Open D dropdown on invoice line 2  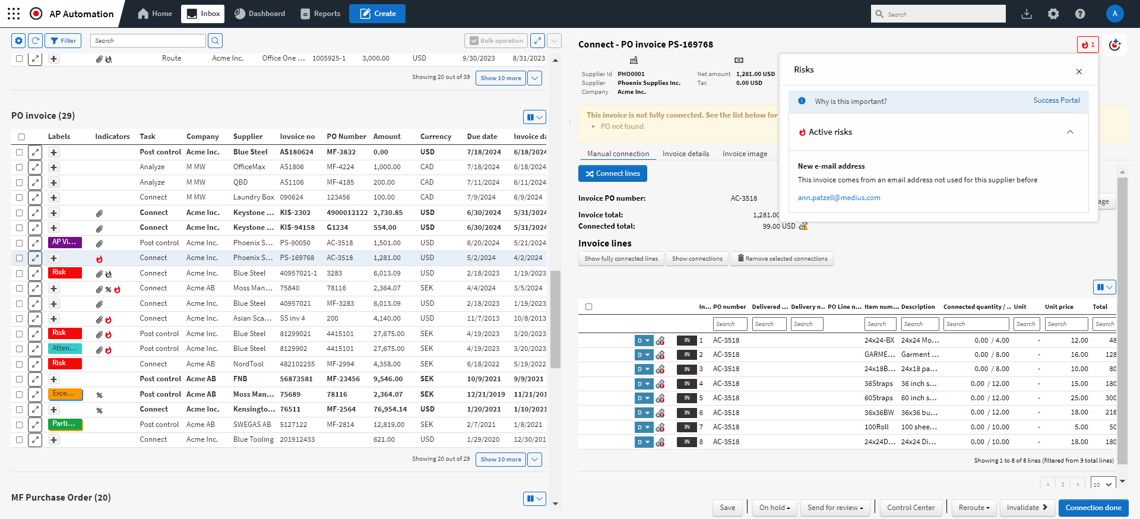pyautogui.click(x=643, y=355)
